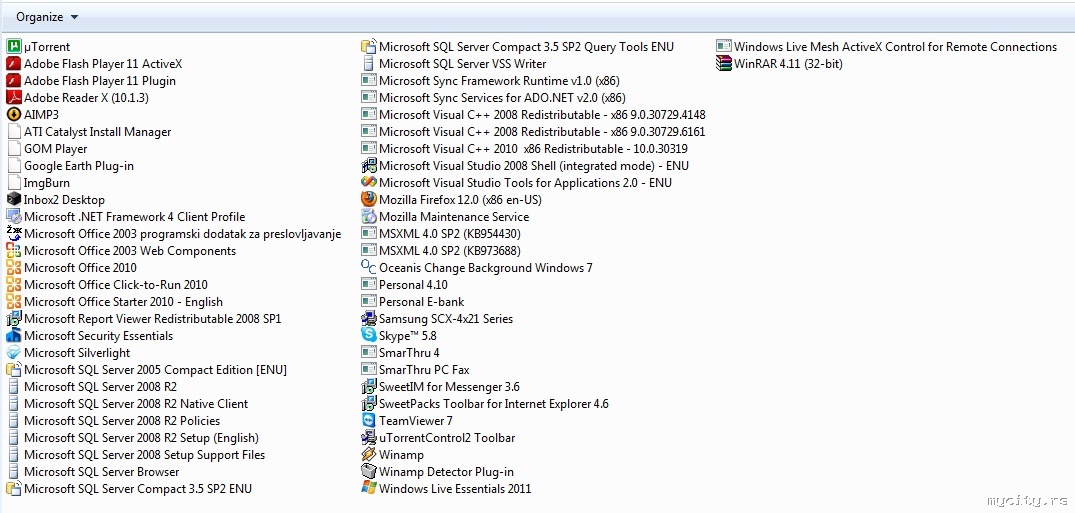Image resolution: width=1075 pixels, height=513 pixels.
Task: Click the Microsoft Visual Studio 2008 Shell icon
Action: click(369, 166)
